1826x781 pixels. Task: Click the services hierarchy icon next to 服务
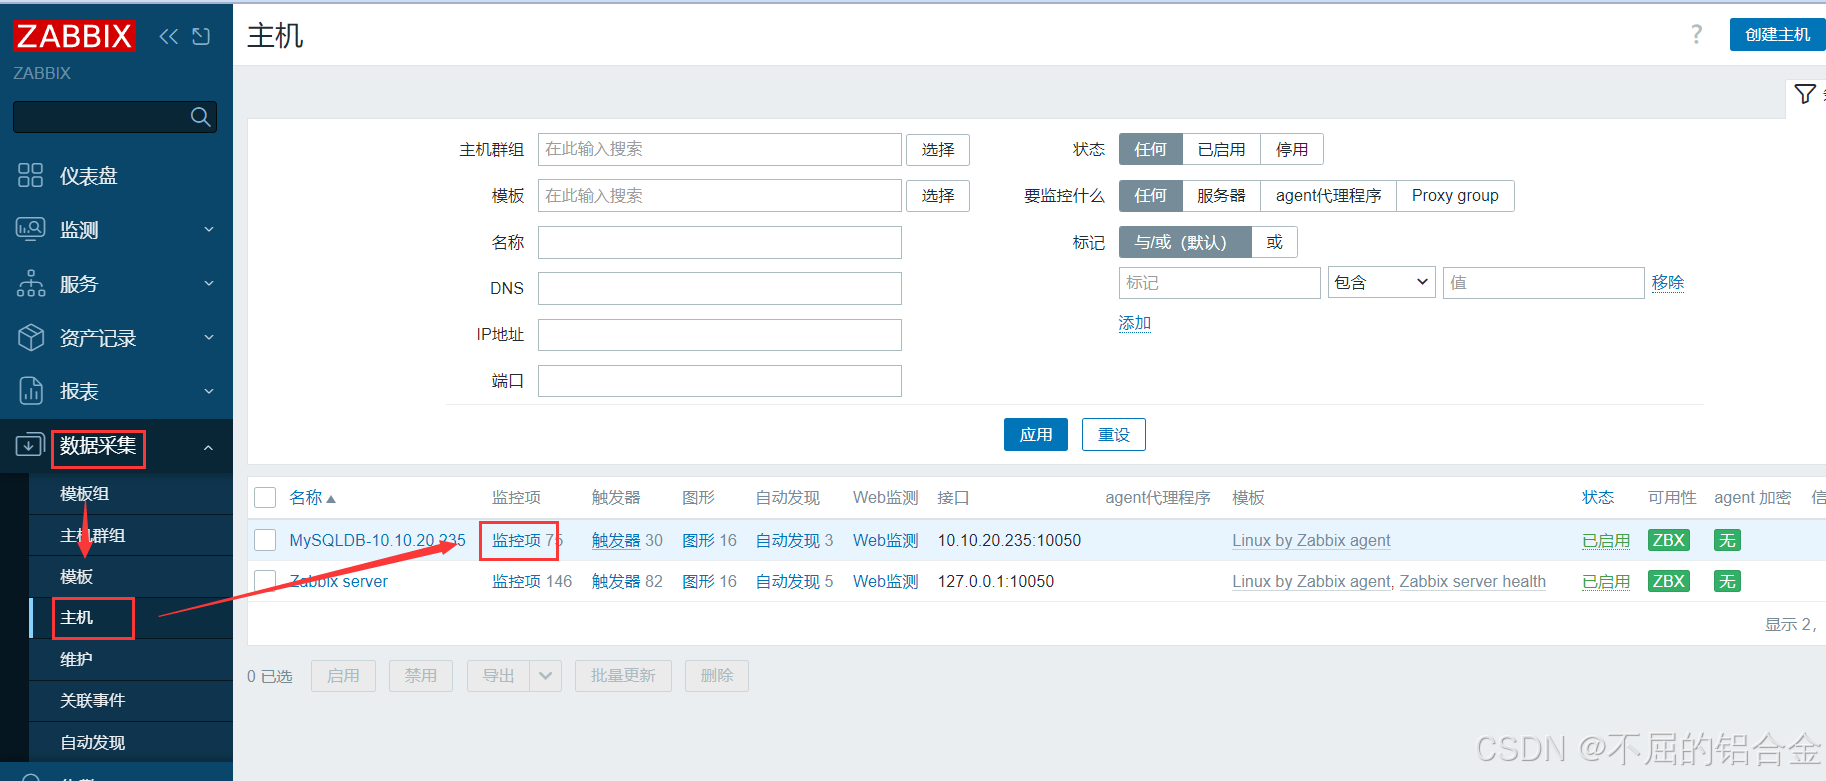pos(31,284)
